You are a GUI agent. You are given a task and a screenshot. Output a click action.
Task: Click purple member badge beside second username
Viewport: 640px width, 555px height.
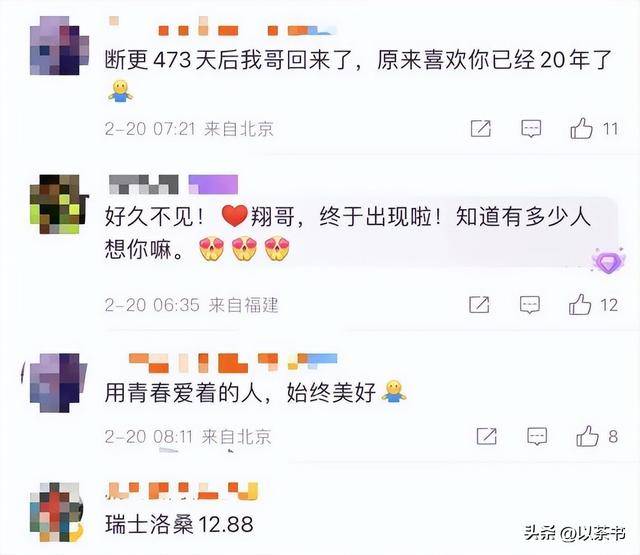tap(213, 184)
